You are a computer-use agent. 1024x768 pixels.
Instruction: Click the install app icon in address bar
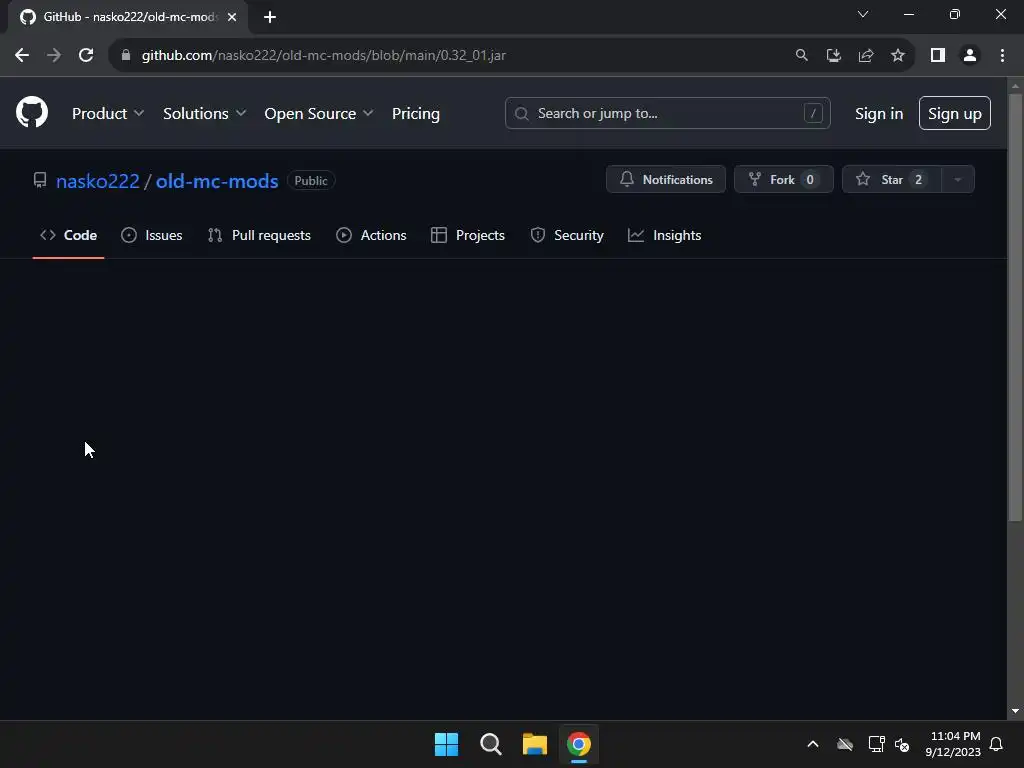(x=833, y=56)
